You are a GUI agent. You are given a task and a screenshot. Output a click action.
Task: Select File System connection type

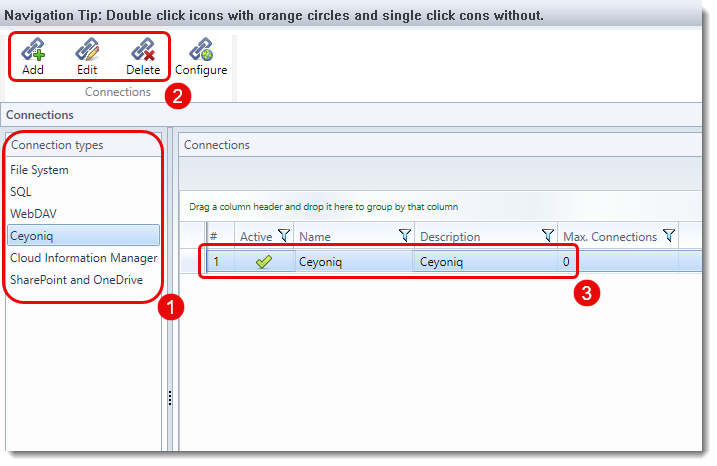click(83, 170)
